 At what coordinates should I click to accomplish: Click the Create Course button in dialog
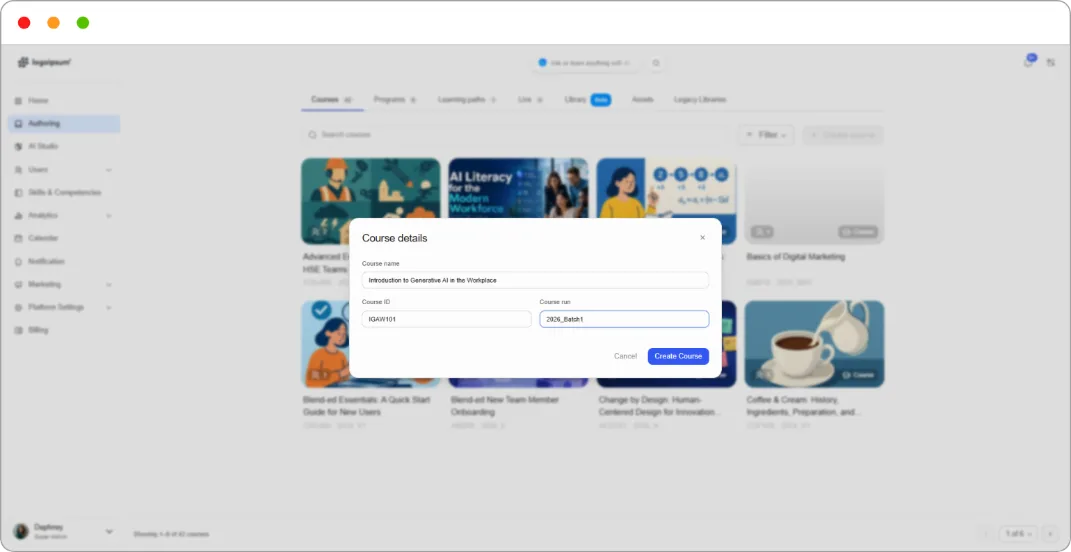pyautogui.click(x=678, y=356)
